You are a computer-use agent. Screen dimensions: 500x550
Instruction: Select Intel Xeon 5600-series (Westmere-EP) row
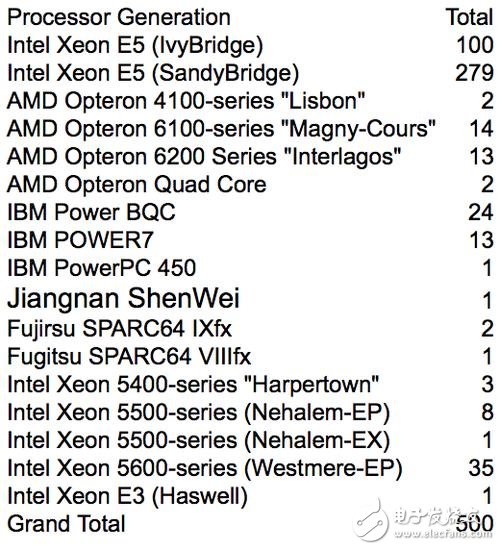(x=250, y=468)
